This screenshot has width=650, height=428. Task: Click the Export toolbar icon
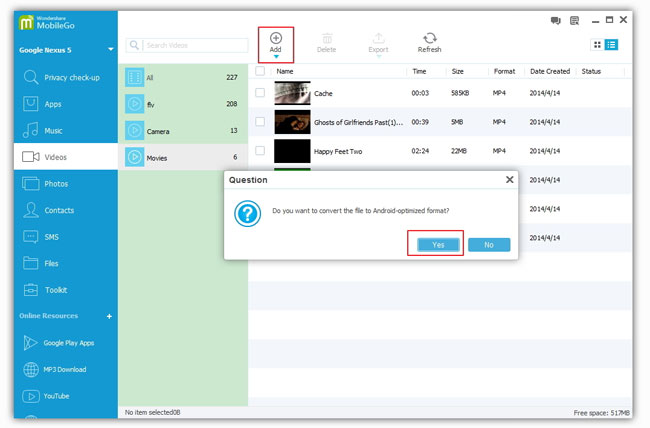[378, 39]
